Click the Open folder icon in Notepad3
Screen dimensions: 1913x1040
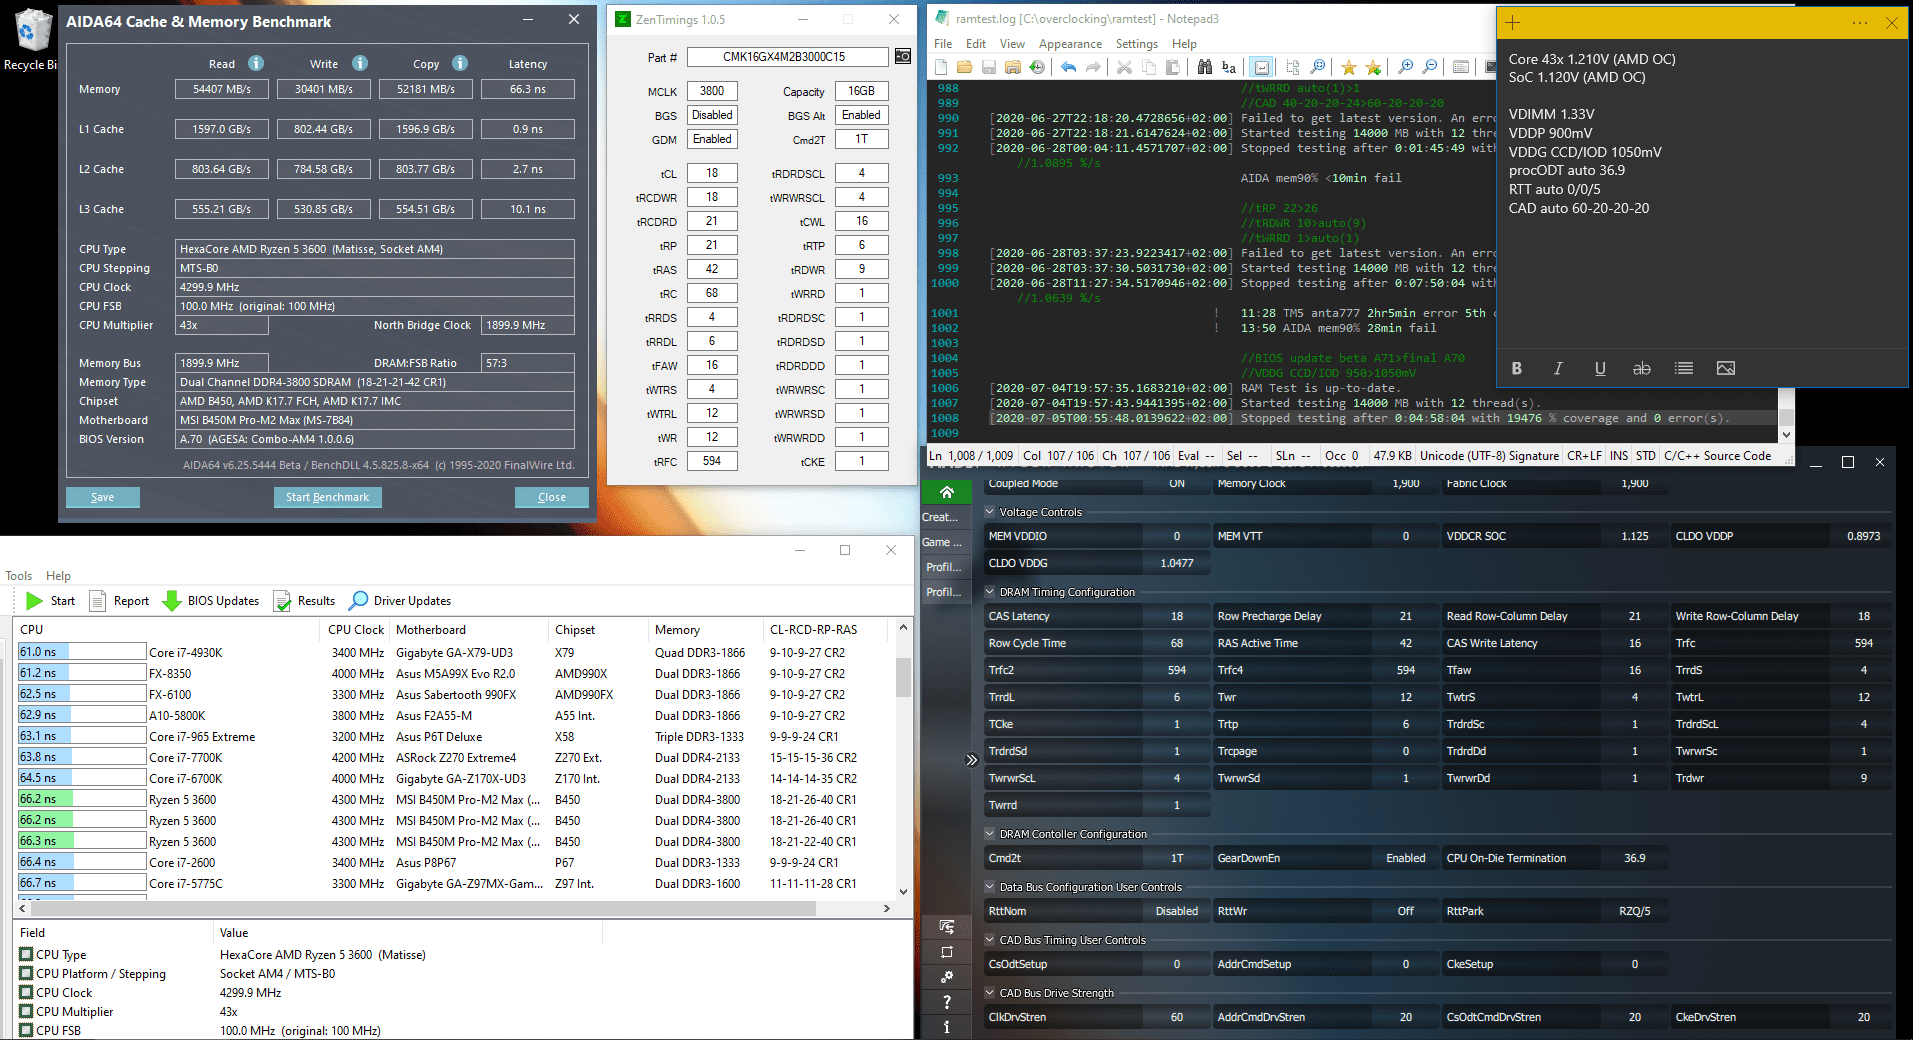coord(964,67)
